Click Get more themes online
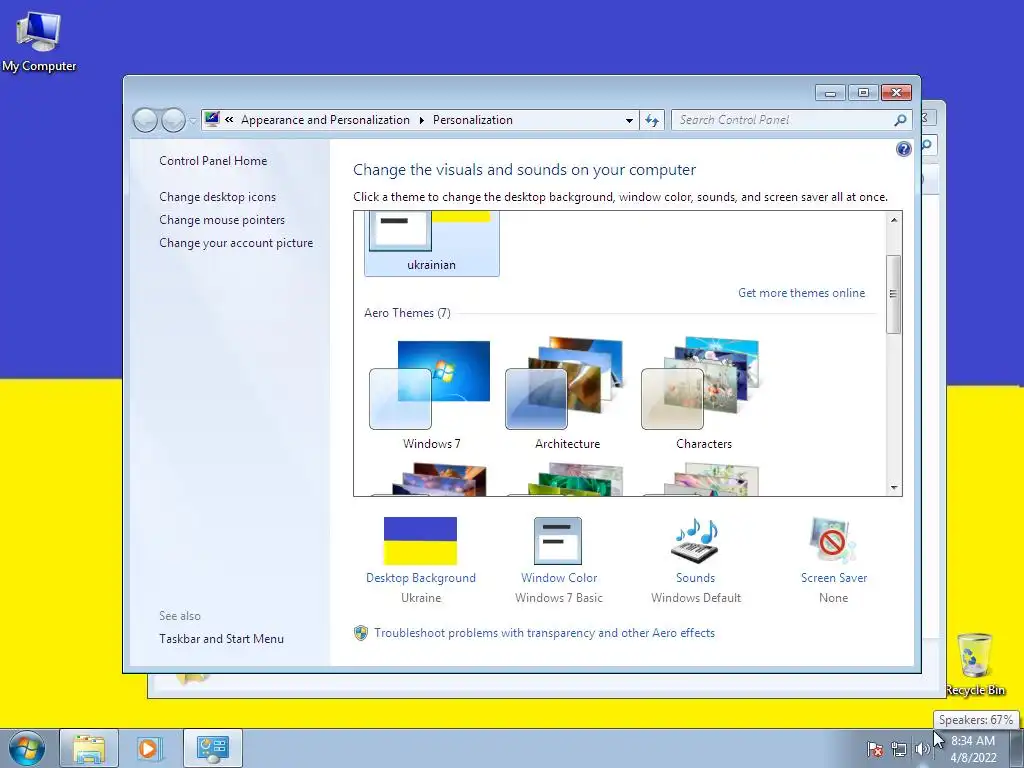This screenshot has height=768, width=1024. coord(801,293)
